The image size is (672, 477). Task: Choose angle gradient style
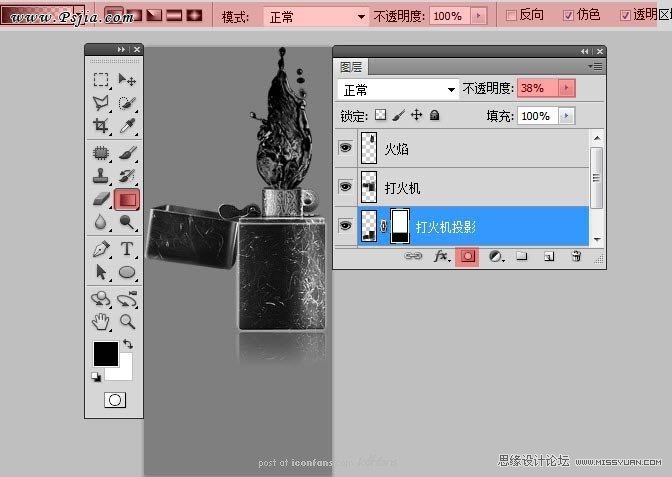(154, 15)
